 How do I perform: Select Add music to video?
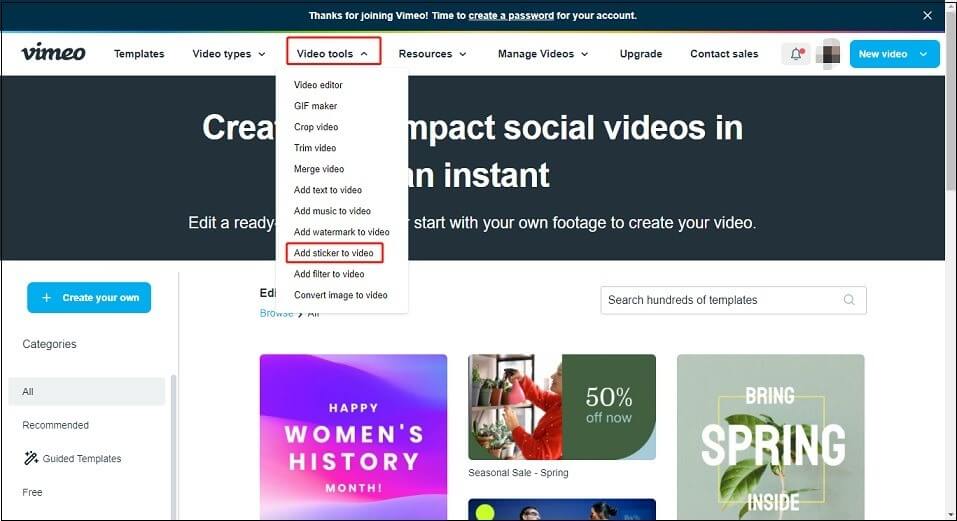(333, 211)
